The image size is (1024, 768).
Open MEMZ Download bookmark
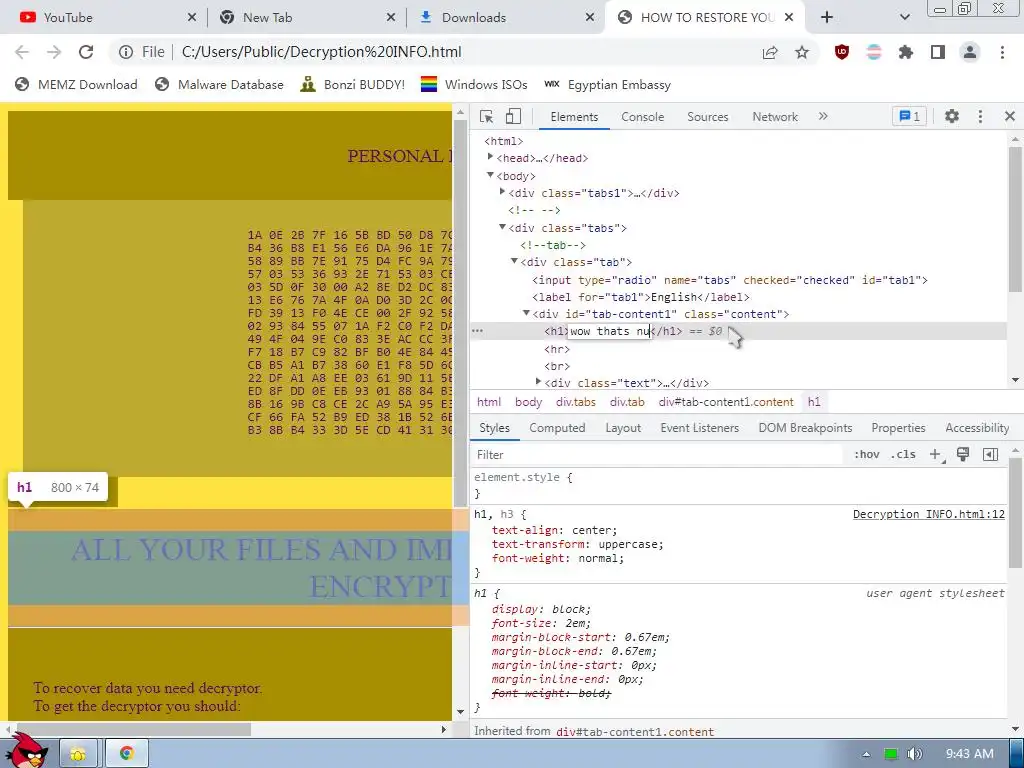76,84
